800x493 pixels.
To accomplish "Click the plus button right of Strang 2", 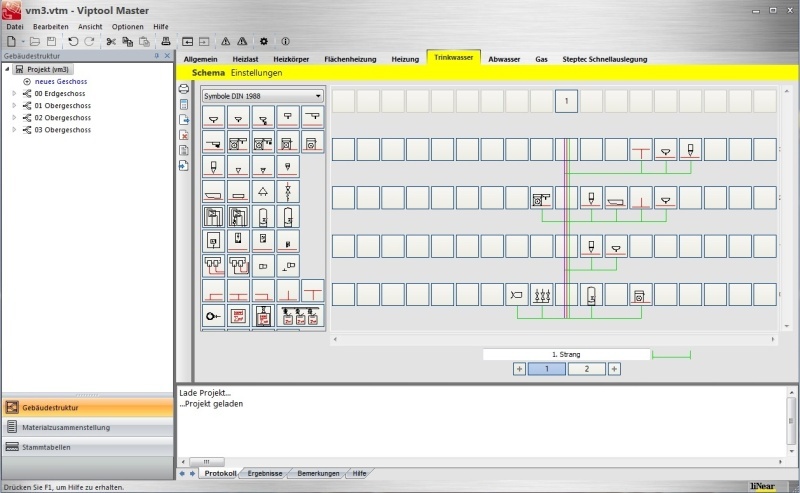I will tap(614, 369).
